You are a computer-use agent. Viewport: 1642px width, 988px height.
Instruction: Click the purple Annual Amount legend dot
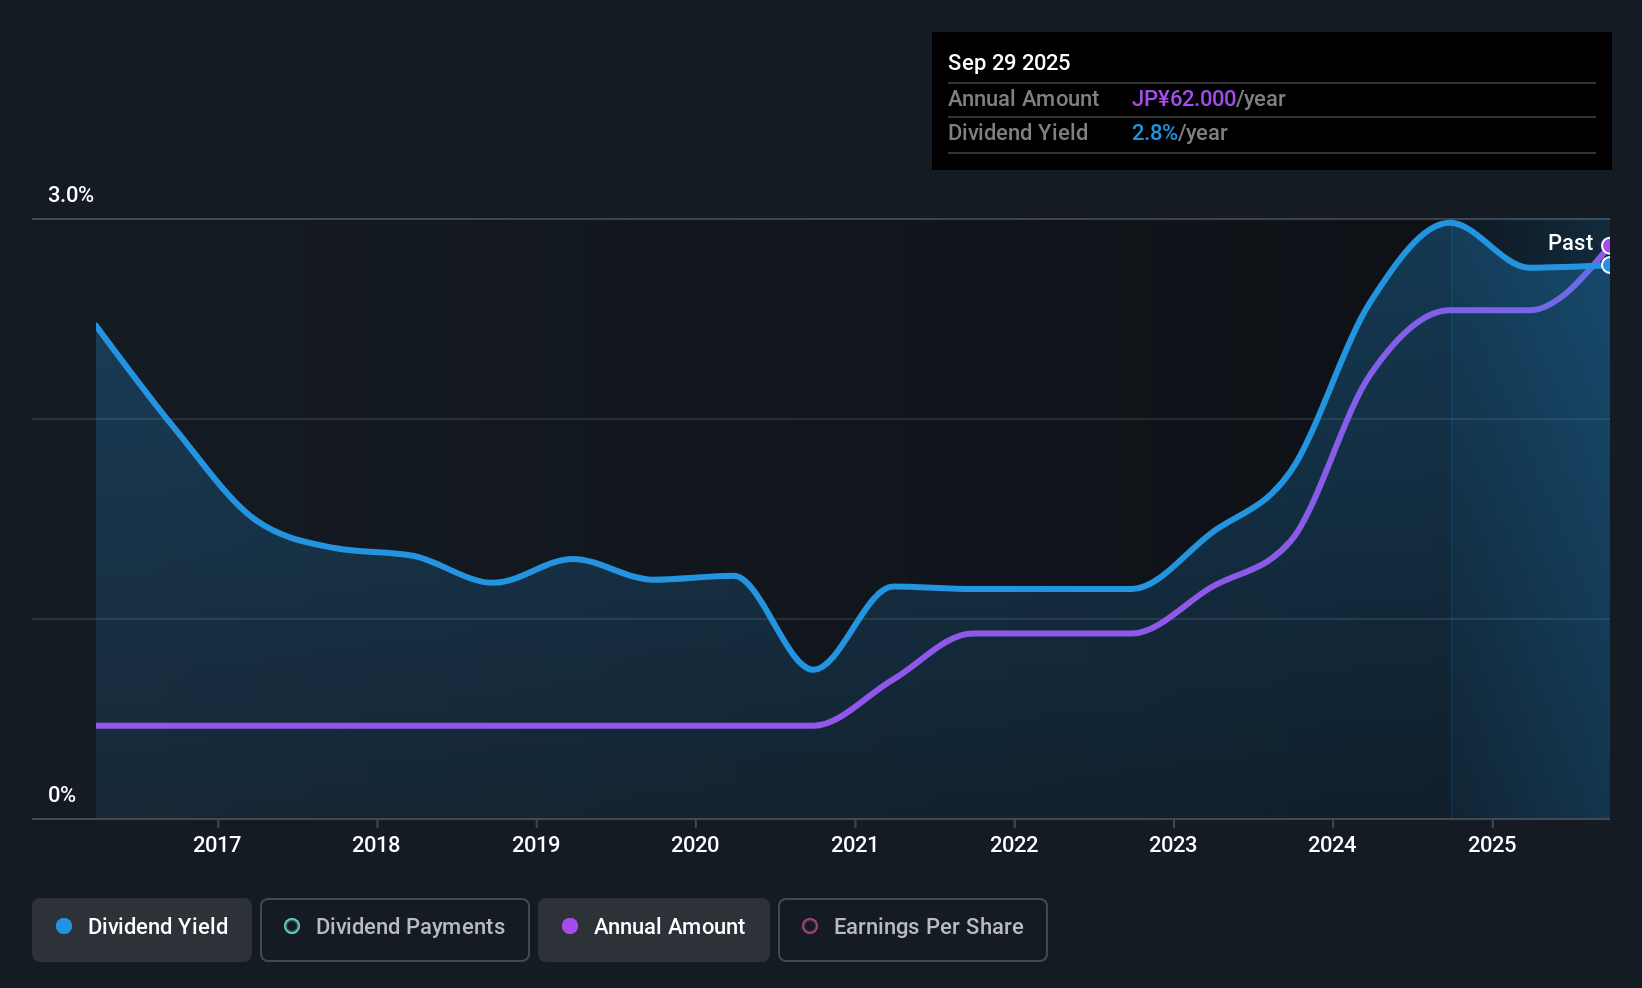(x=570, y=927)
